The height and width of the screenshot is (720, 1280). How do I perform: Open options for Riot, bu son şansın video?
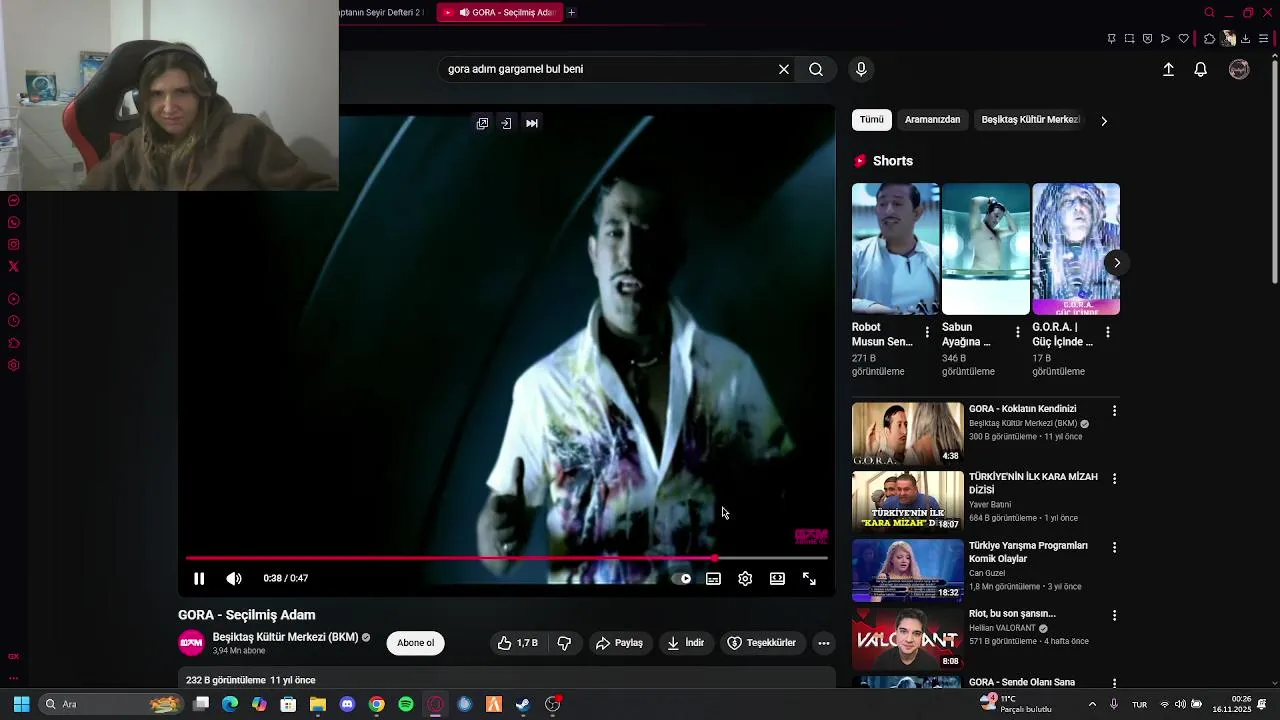pos(1114,616)
